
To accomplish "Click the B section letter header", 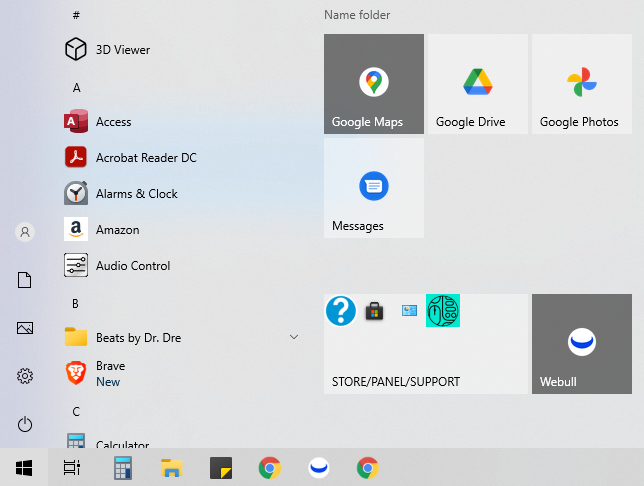I will tap(75, 304).
